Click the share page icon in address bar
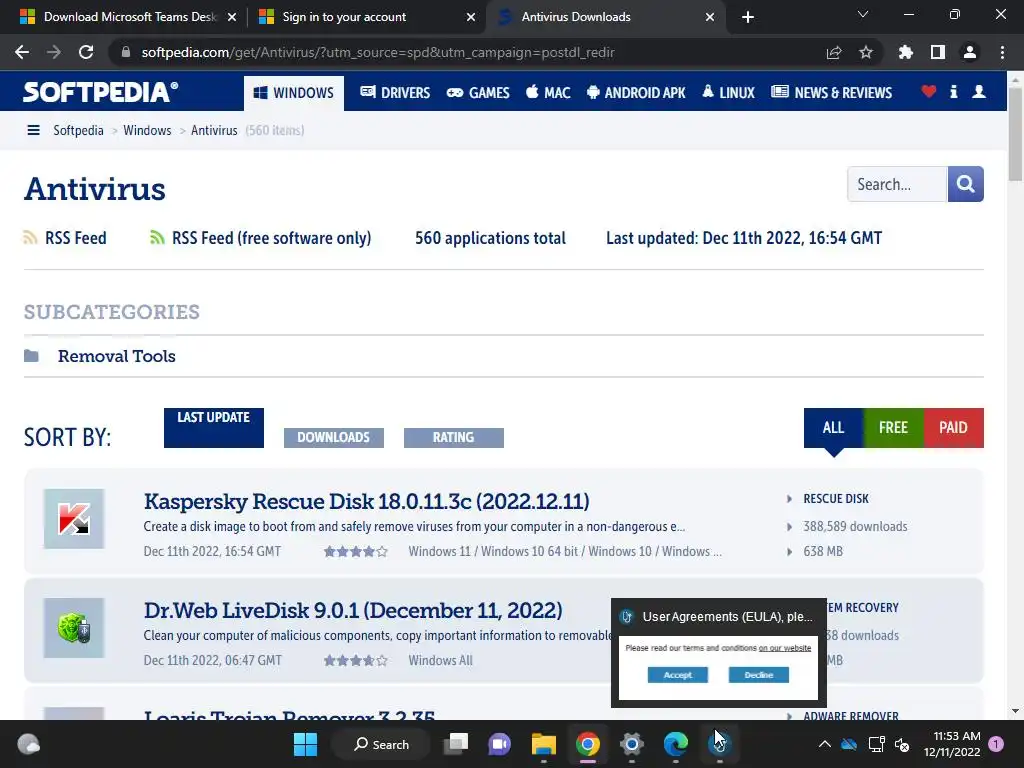Image resolution: width=1024 pixels, height=768 pixels. point(834,52)
